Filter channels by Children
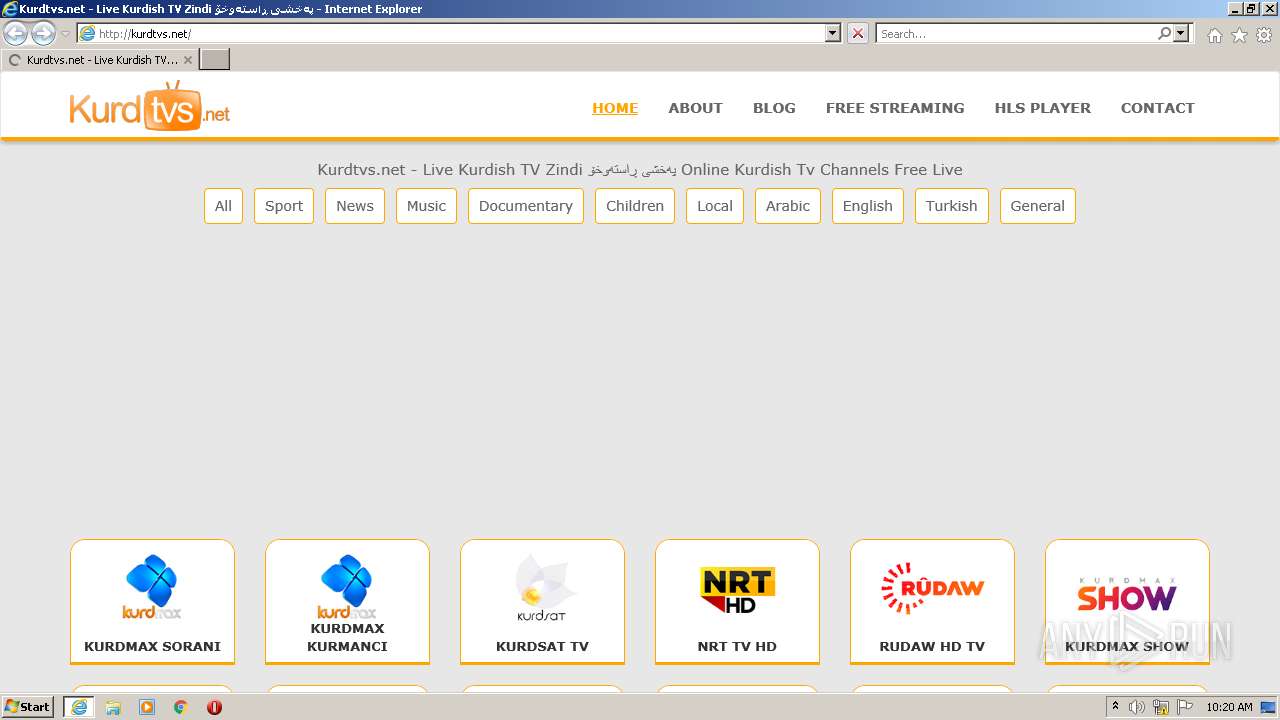 (x=635, y=206)
